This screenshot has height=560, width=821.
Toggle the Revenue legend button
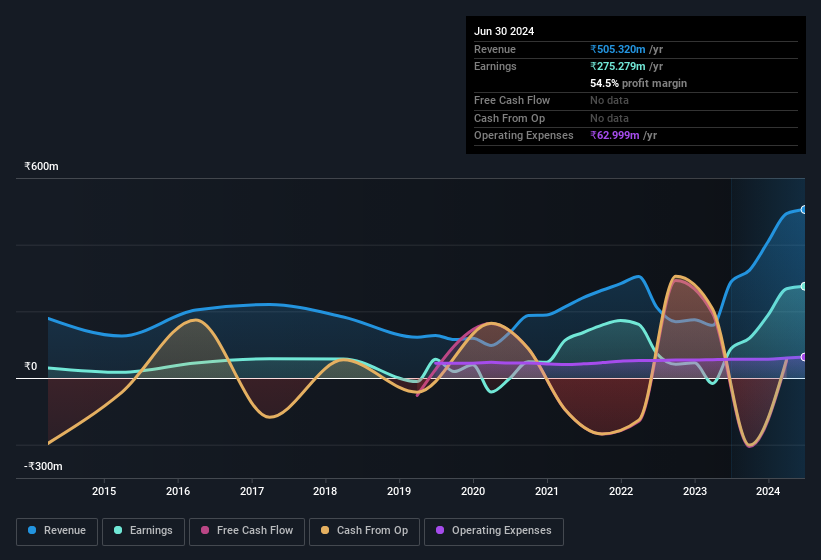tap(57, 531)
